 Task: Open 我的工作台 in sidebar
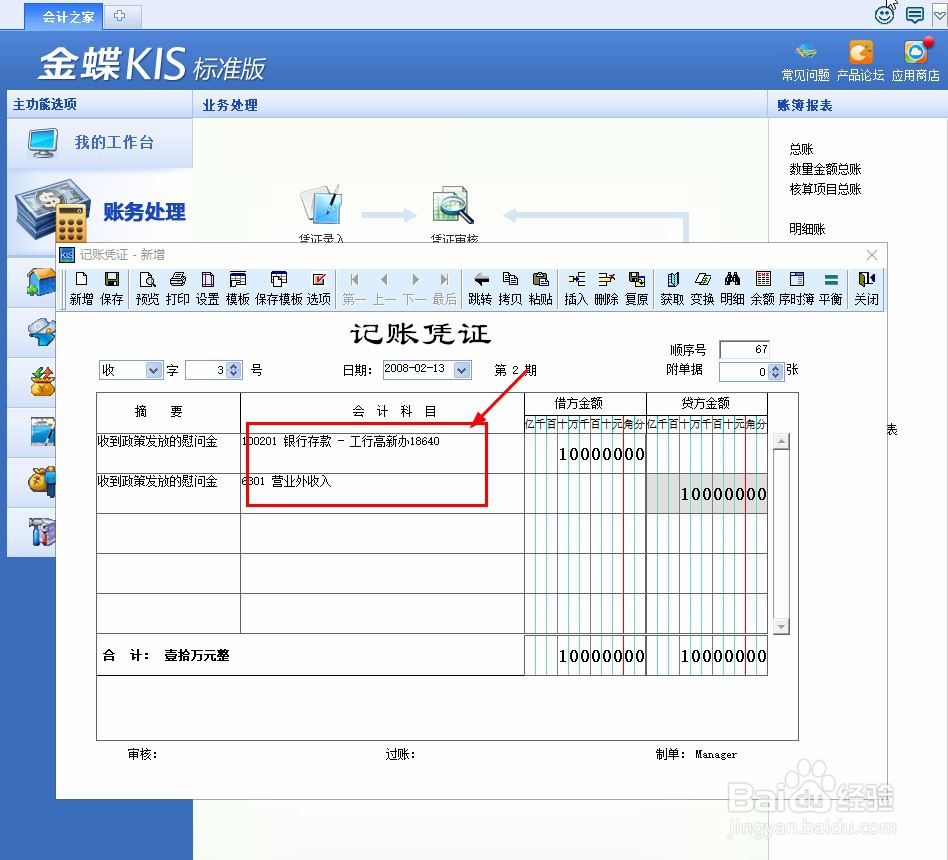pyautogui.click(x=100, y=143)
